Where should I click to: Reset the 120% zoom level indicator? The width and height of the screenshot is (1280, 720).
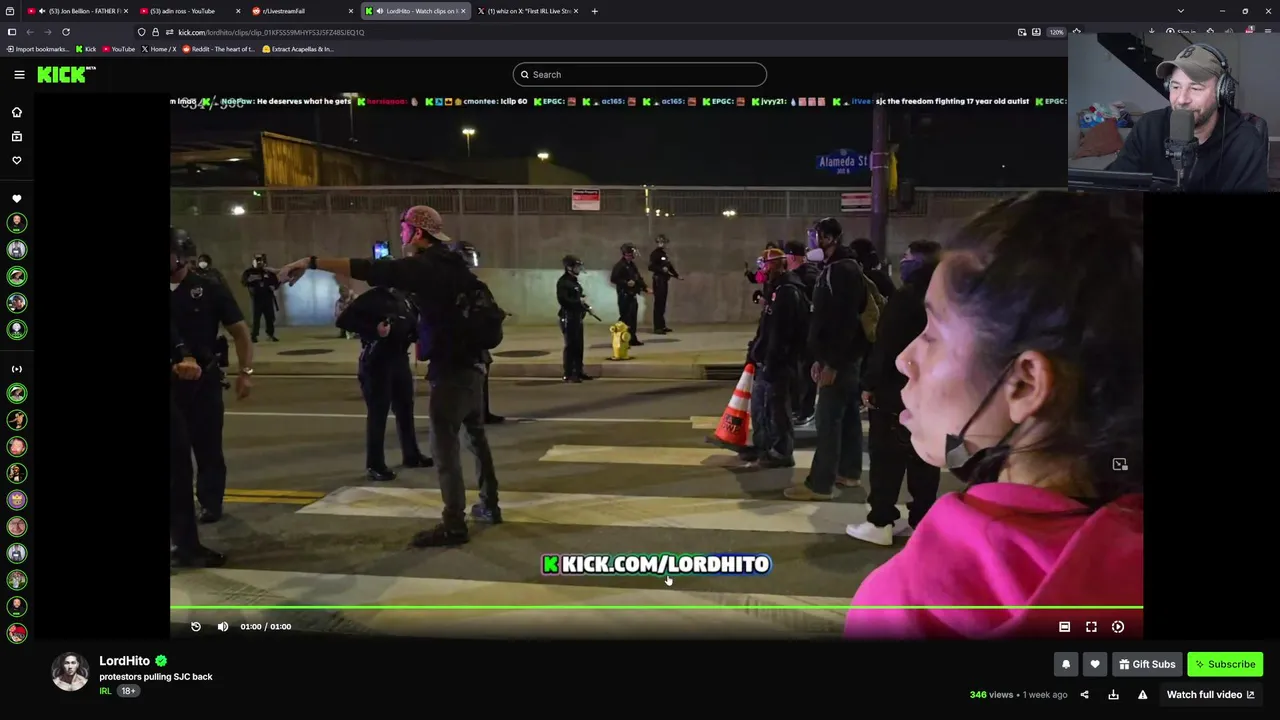[1056, 32]
